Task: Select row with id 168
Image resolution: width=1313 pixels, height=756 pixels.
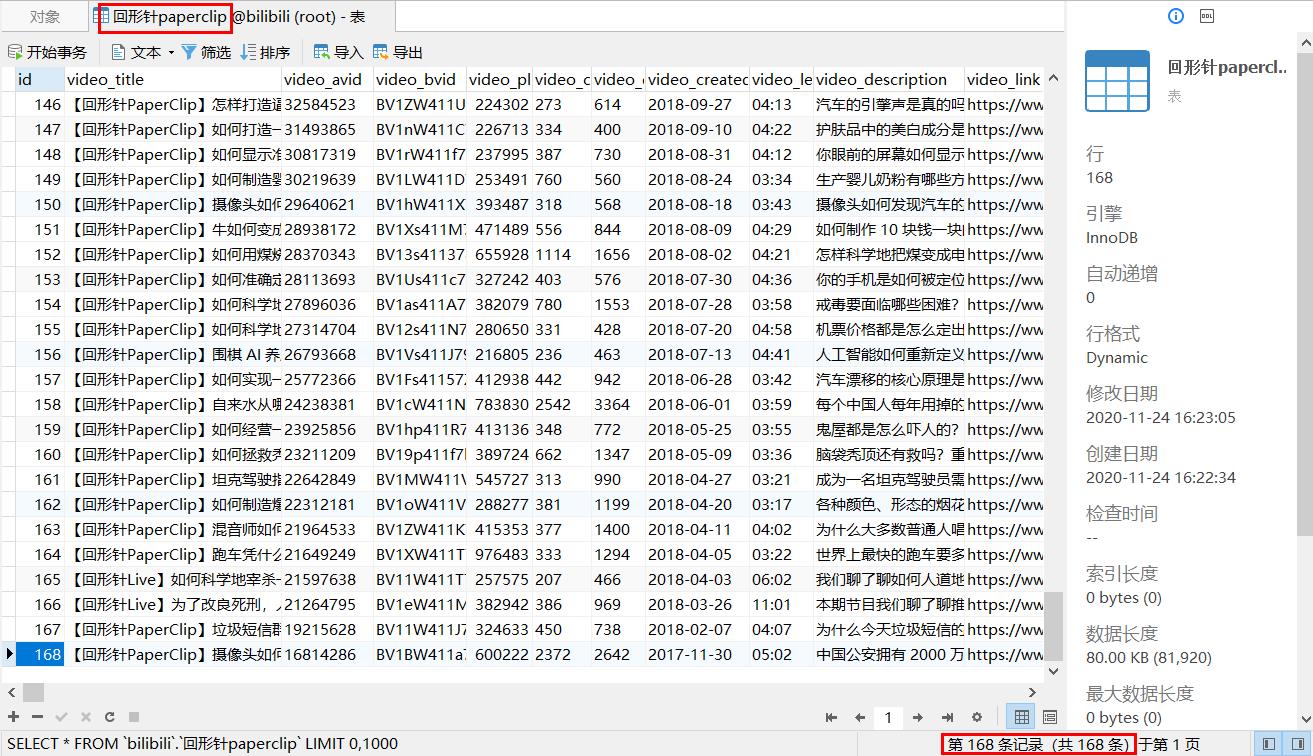Action: pyautogui.click(x=39, y=654)
